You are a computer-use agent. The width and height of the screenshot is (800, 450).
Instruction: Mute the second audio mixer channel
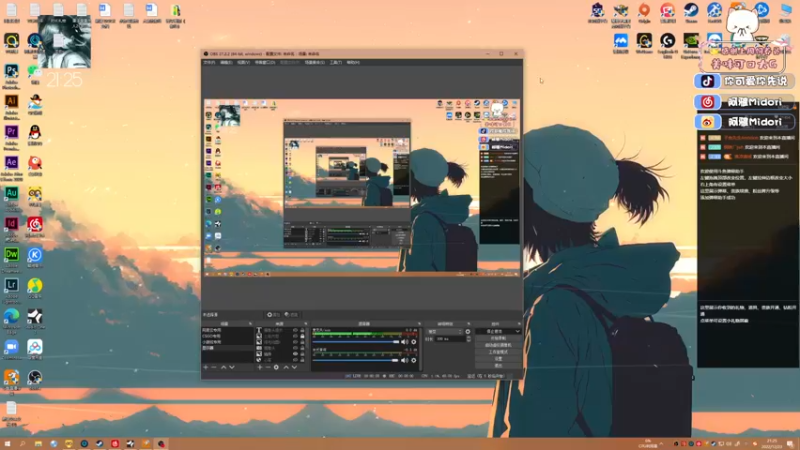[x=405, y=360]
